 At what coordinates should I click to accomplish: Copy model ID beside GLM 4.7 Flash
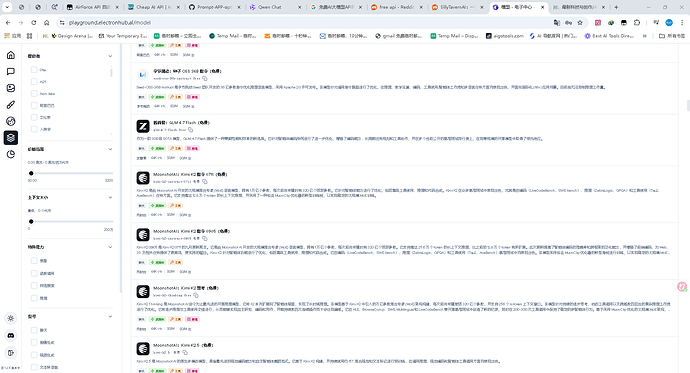[x=191, y=130]
